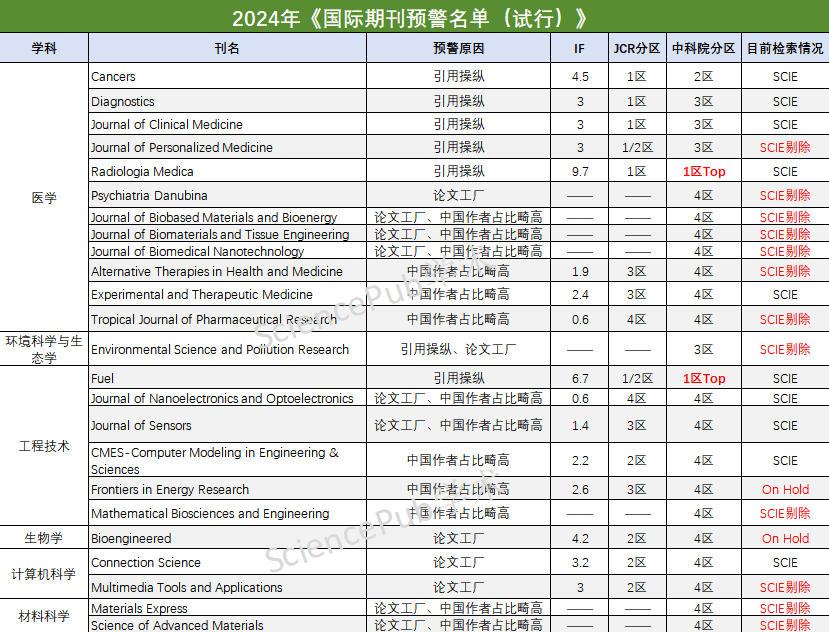Click SCIE剔除 in Multimedia Tools and Applications row
The image size is (829, 632).
[785, 588]
